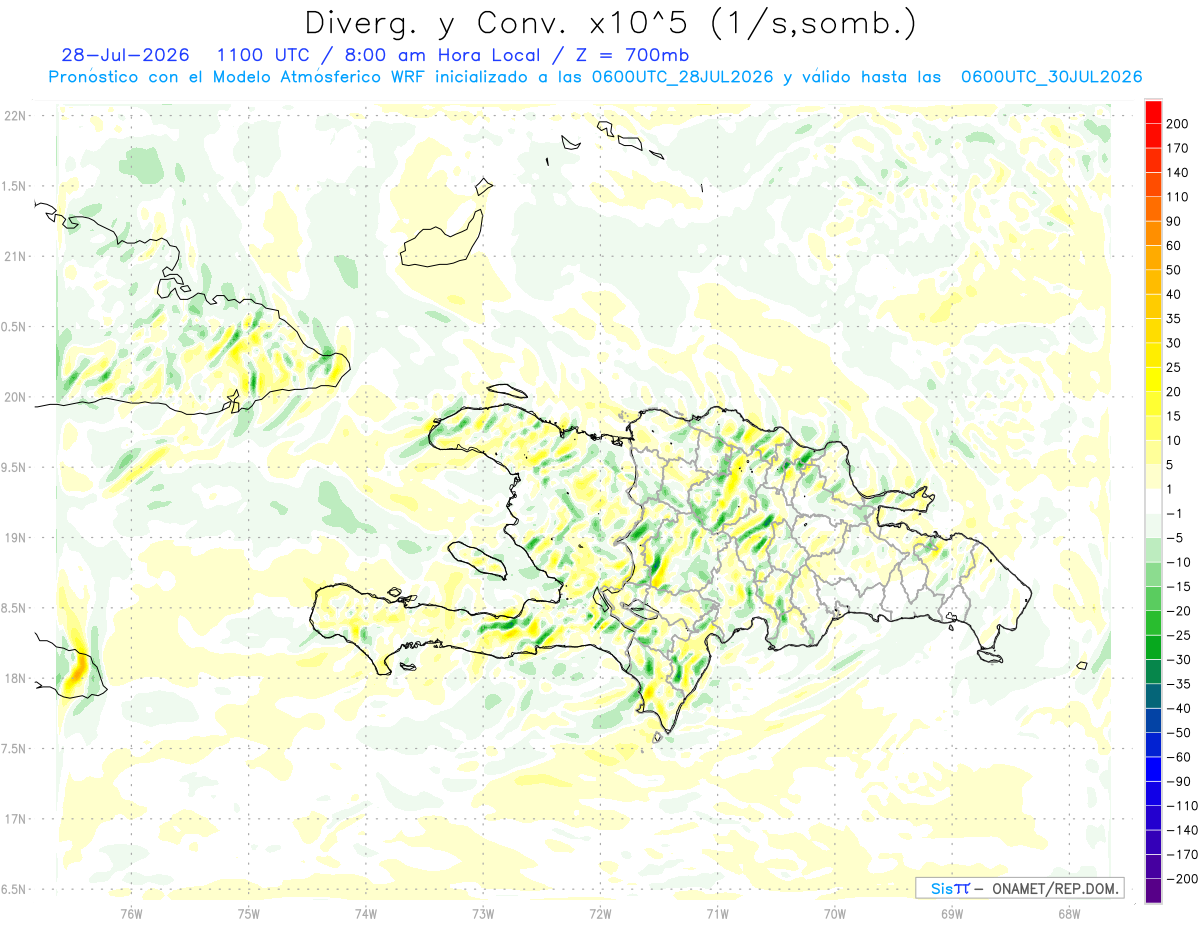
Task: Select the 20N latitude axis label
Action: pos(17,397)
